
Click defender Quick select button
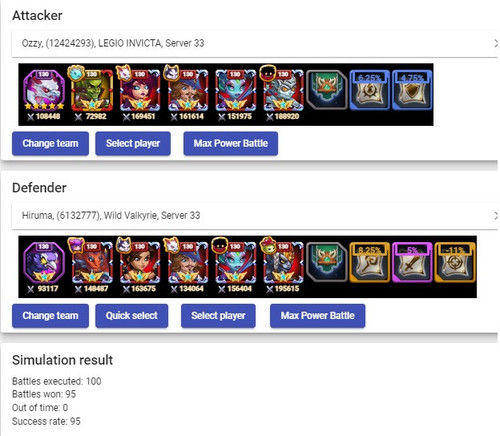[132, 316]
